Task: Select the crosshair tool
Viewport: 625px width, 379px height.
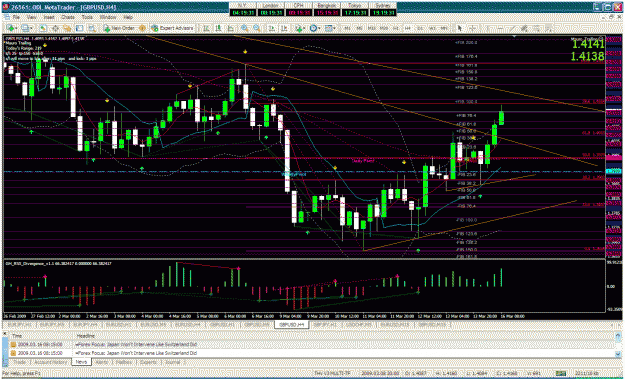Action: pyautogui.click(x=472, y=28)
